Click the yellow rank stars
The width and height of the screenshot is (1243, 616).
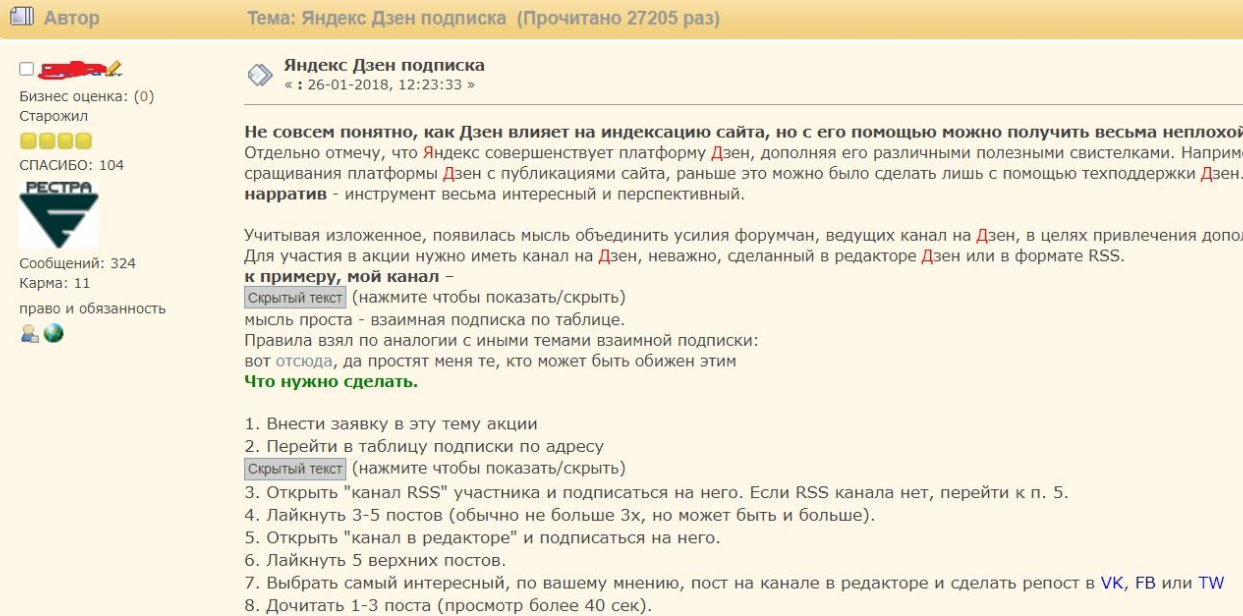pyautogui.click(x=56, y=141)
